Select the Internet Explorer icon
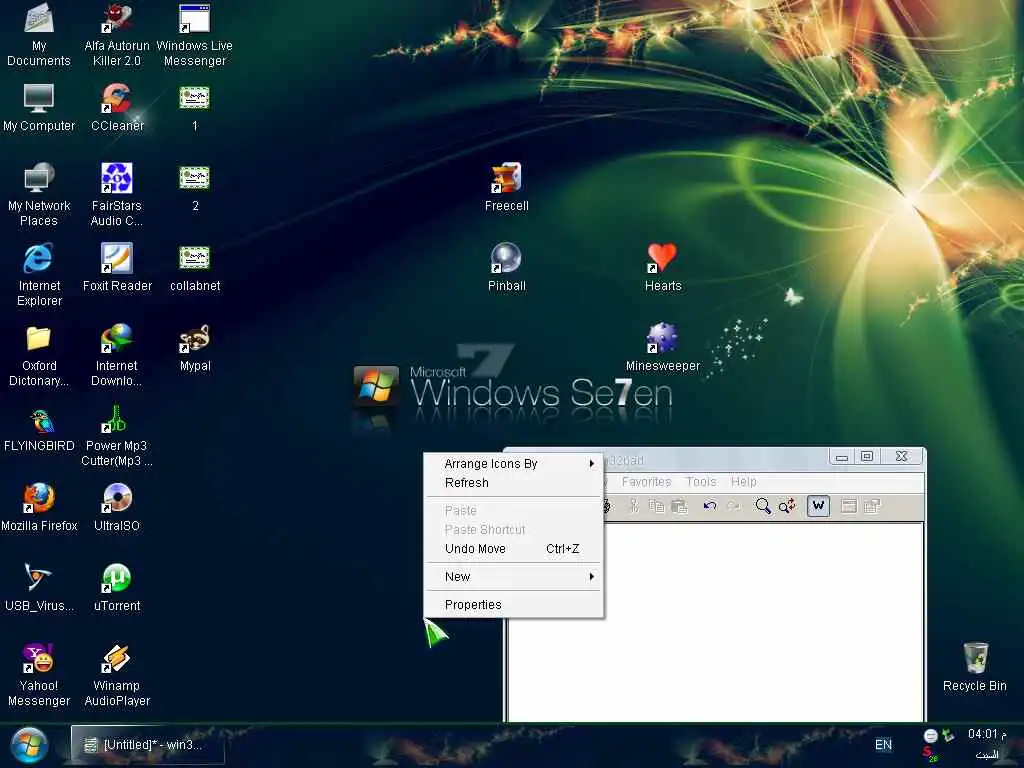This screenshot has width=1024, height=768. tap(39, 275)
